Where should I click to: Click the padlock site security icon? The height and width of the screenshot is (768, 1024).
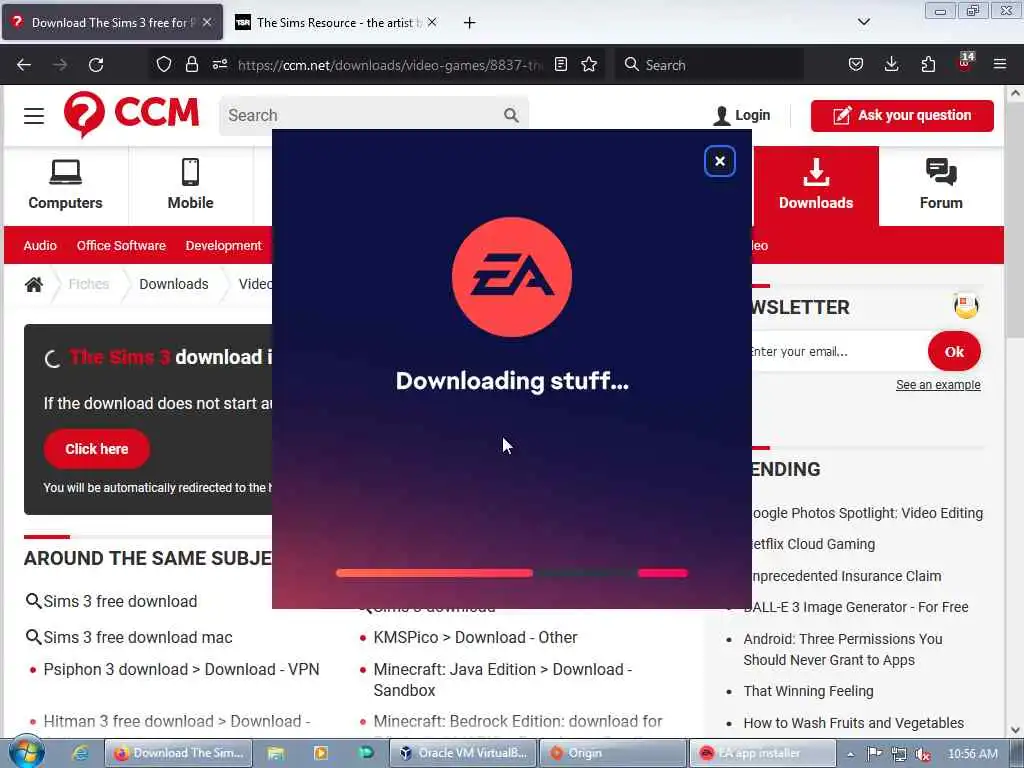[x=191, y=64]
